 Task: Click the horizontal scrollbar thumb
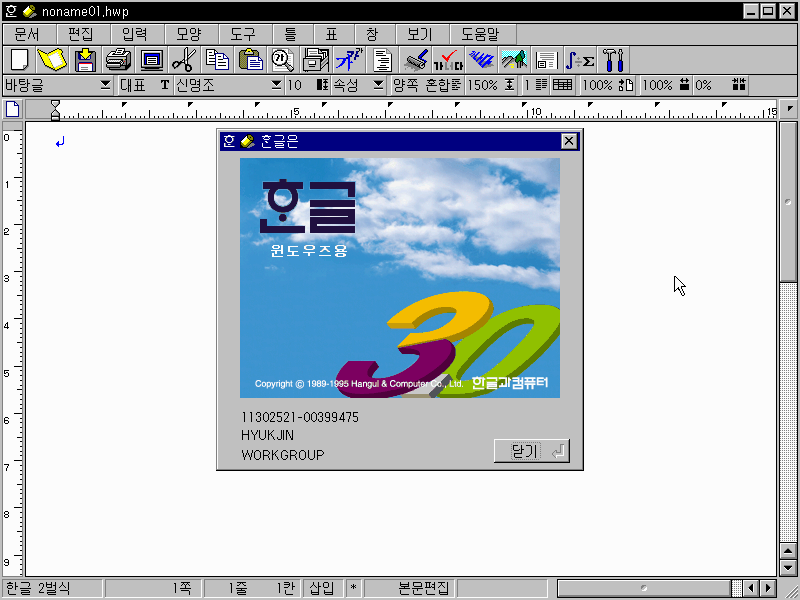(x=644, y=588)
